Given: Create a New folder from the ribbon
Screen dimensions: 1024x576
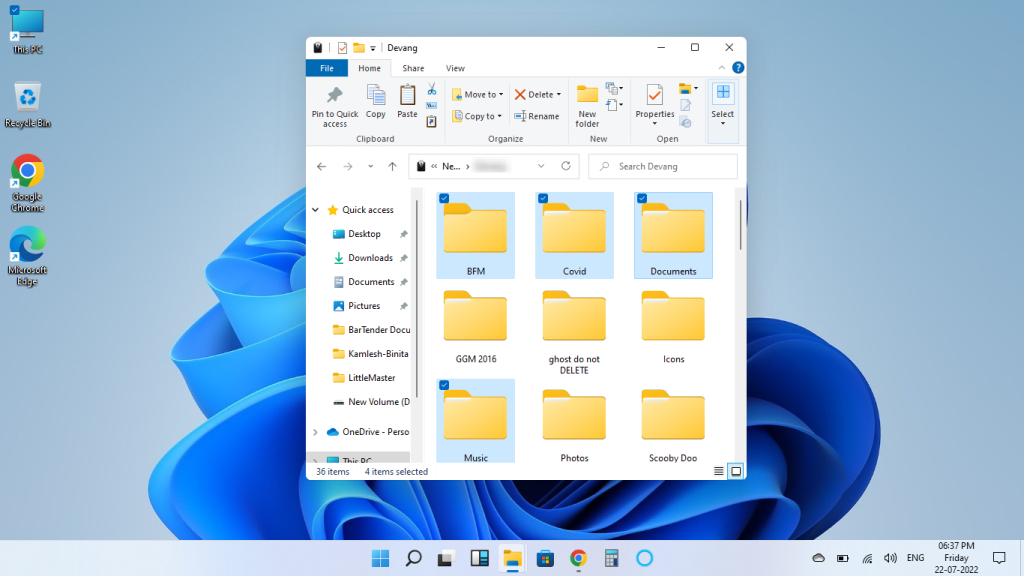Looking at the screenshot, I should tap(588, 103).
